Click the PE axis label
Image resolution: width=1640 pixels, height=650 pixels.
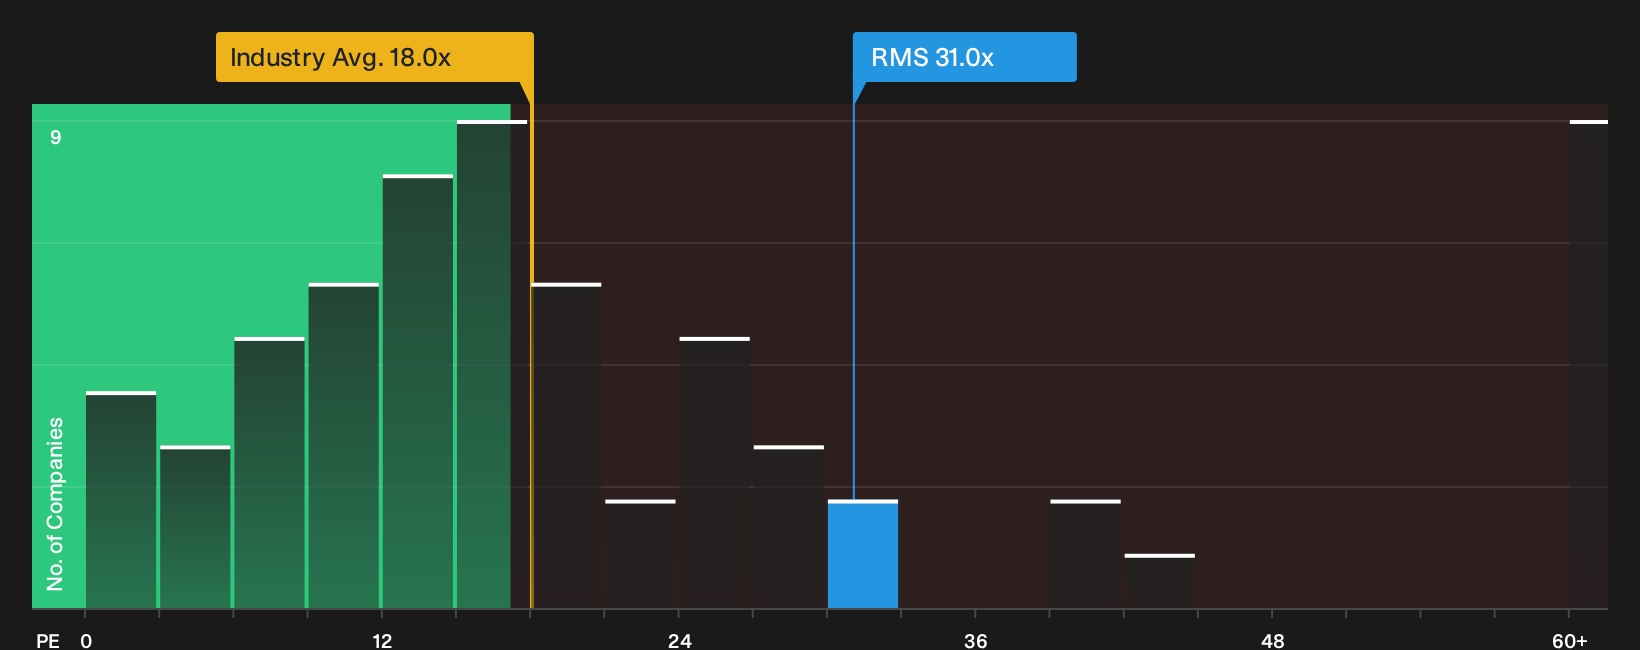[48, 641]
